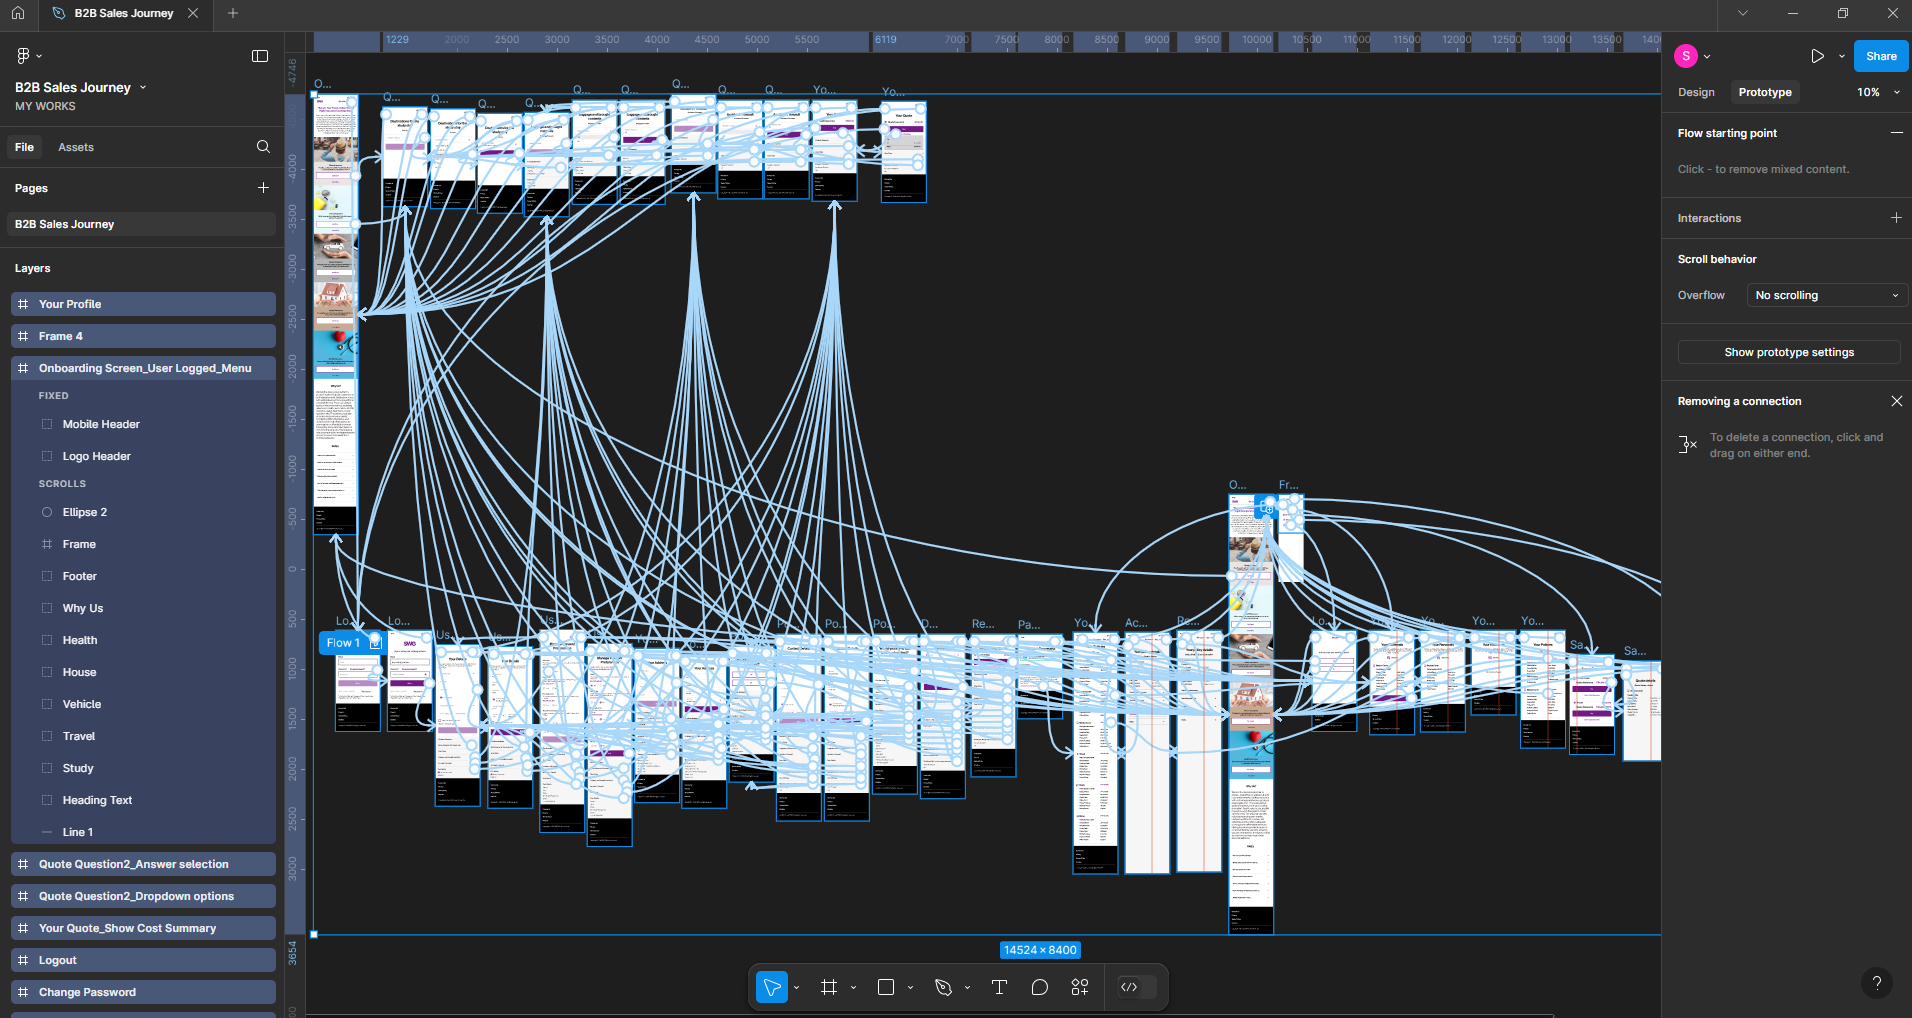This screenshot has width=1912, height=1018.
Task: Select the Frame tool
Action: click(x=828, y=987)
